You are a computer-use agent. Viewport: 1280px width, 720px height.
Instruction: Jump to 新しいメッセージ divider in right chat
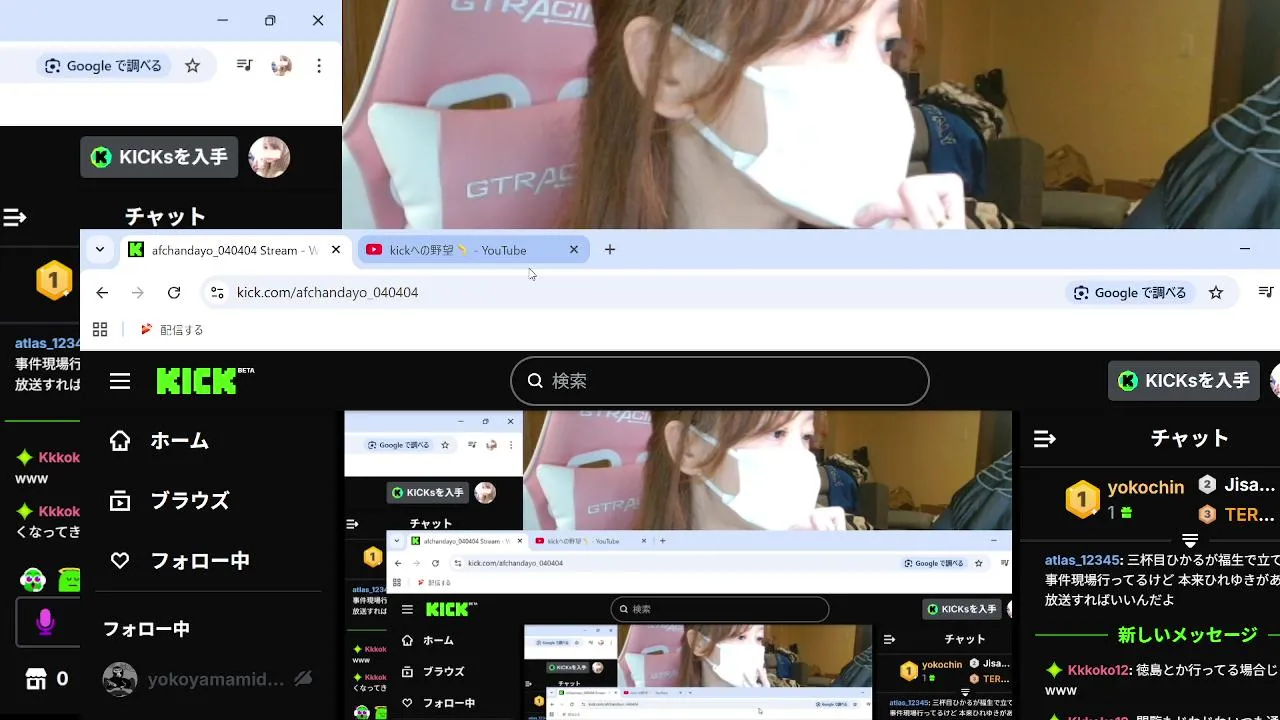pyautogui.click(x=1187, y=636)
